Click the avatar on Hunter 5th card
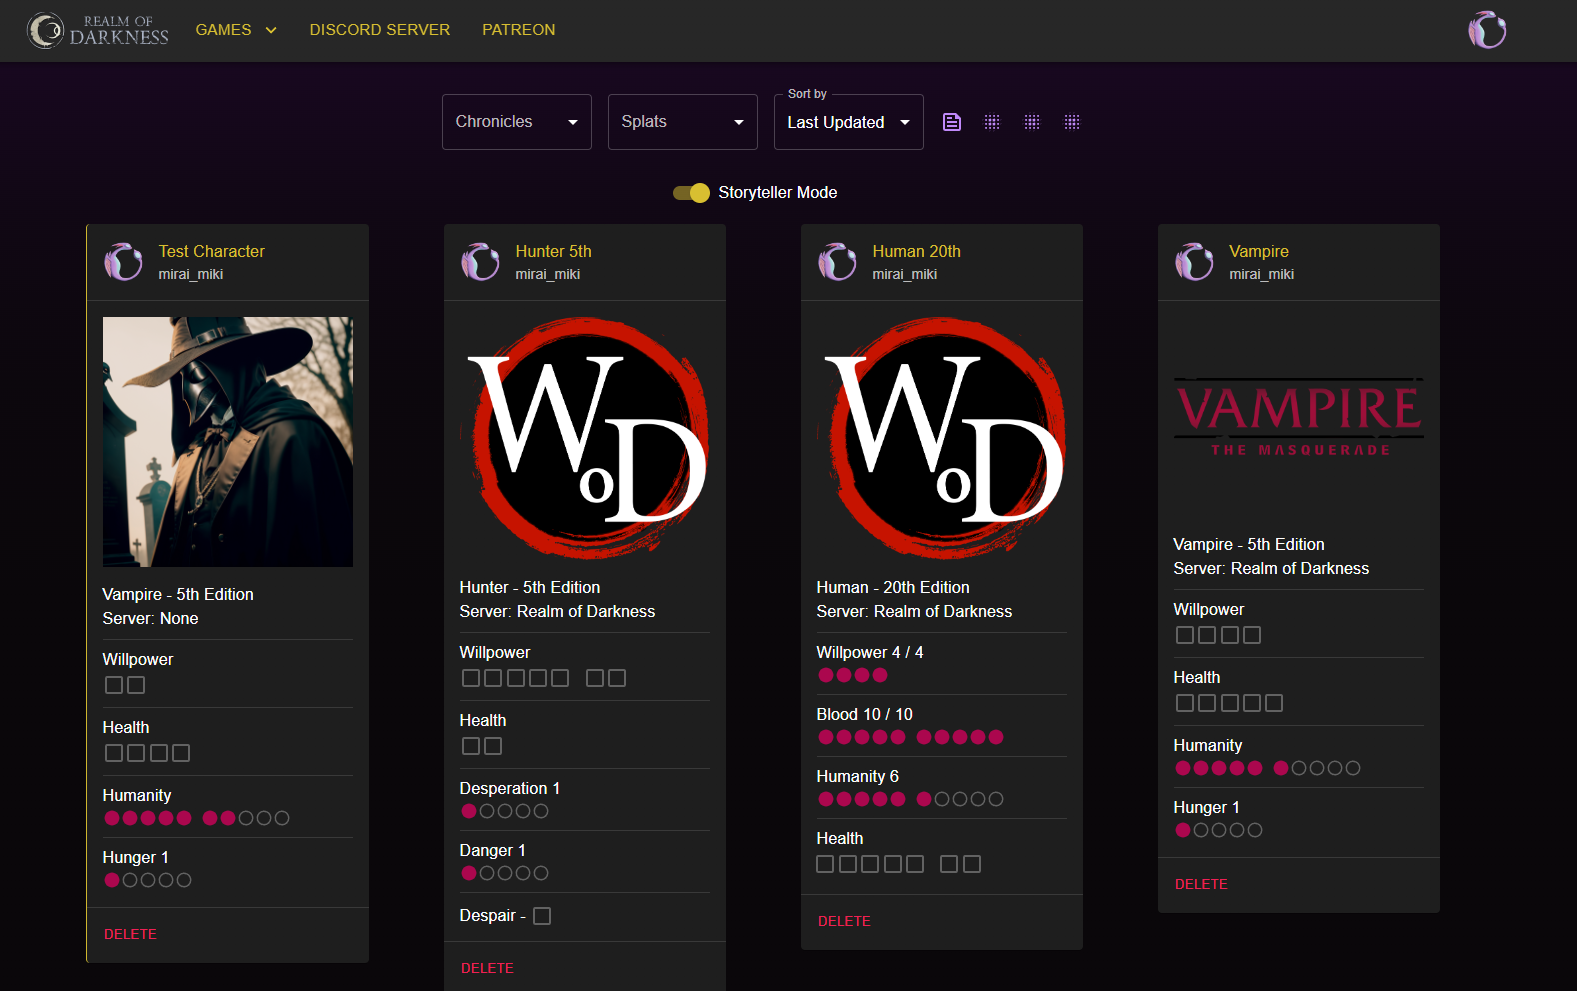 click(481, 262)
